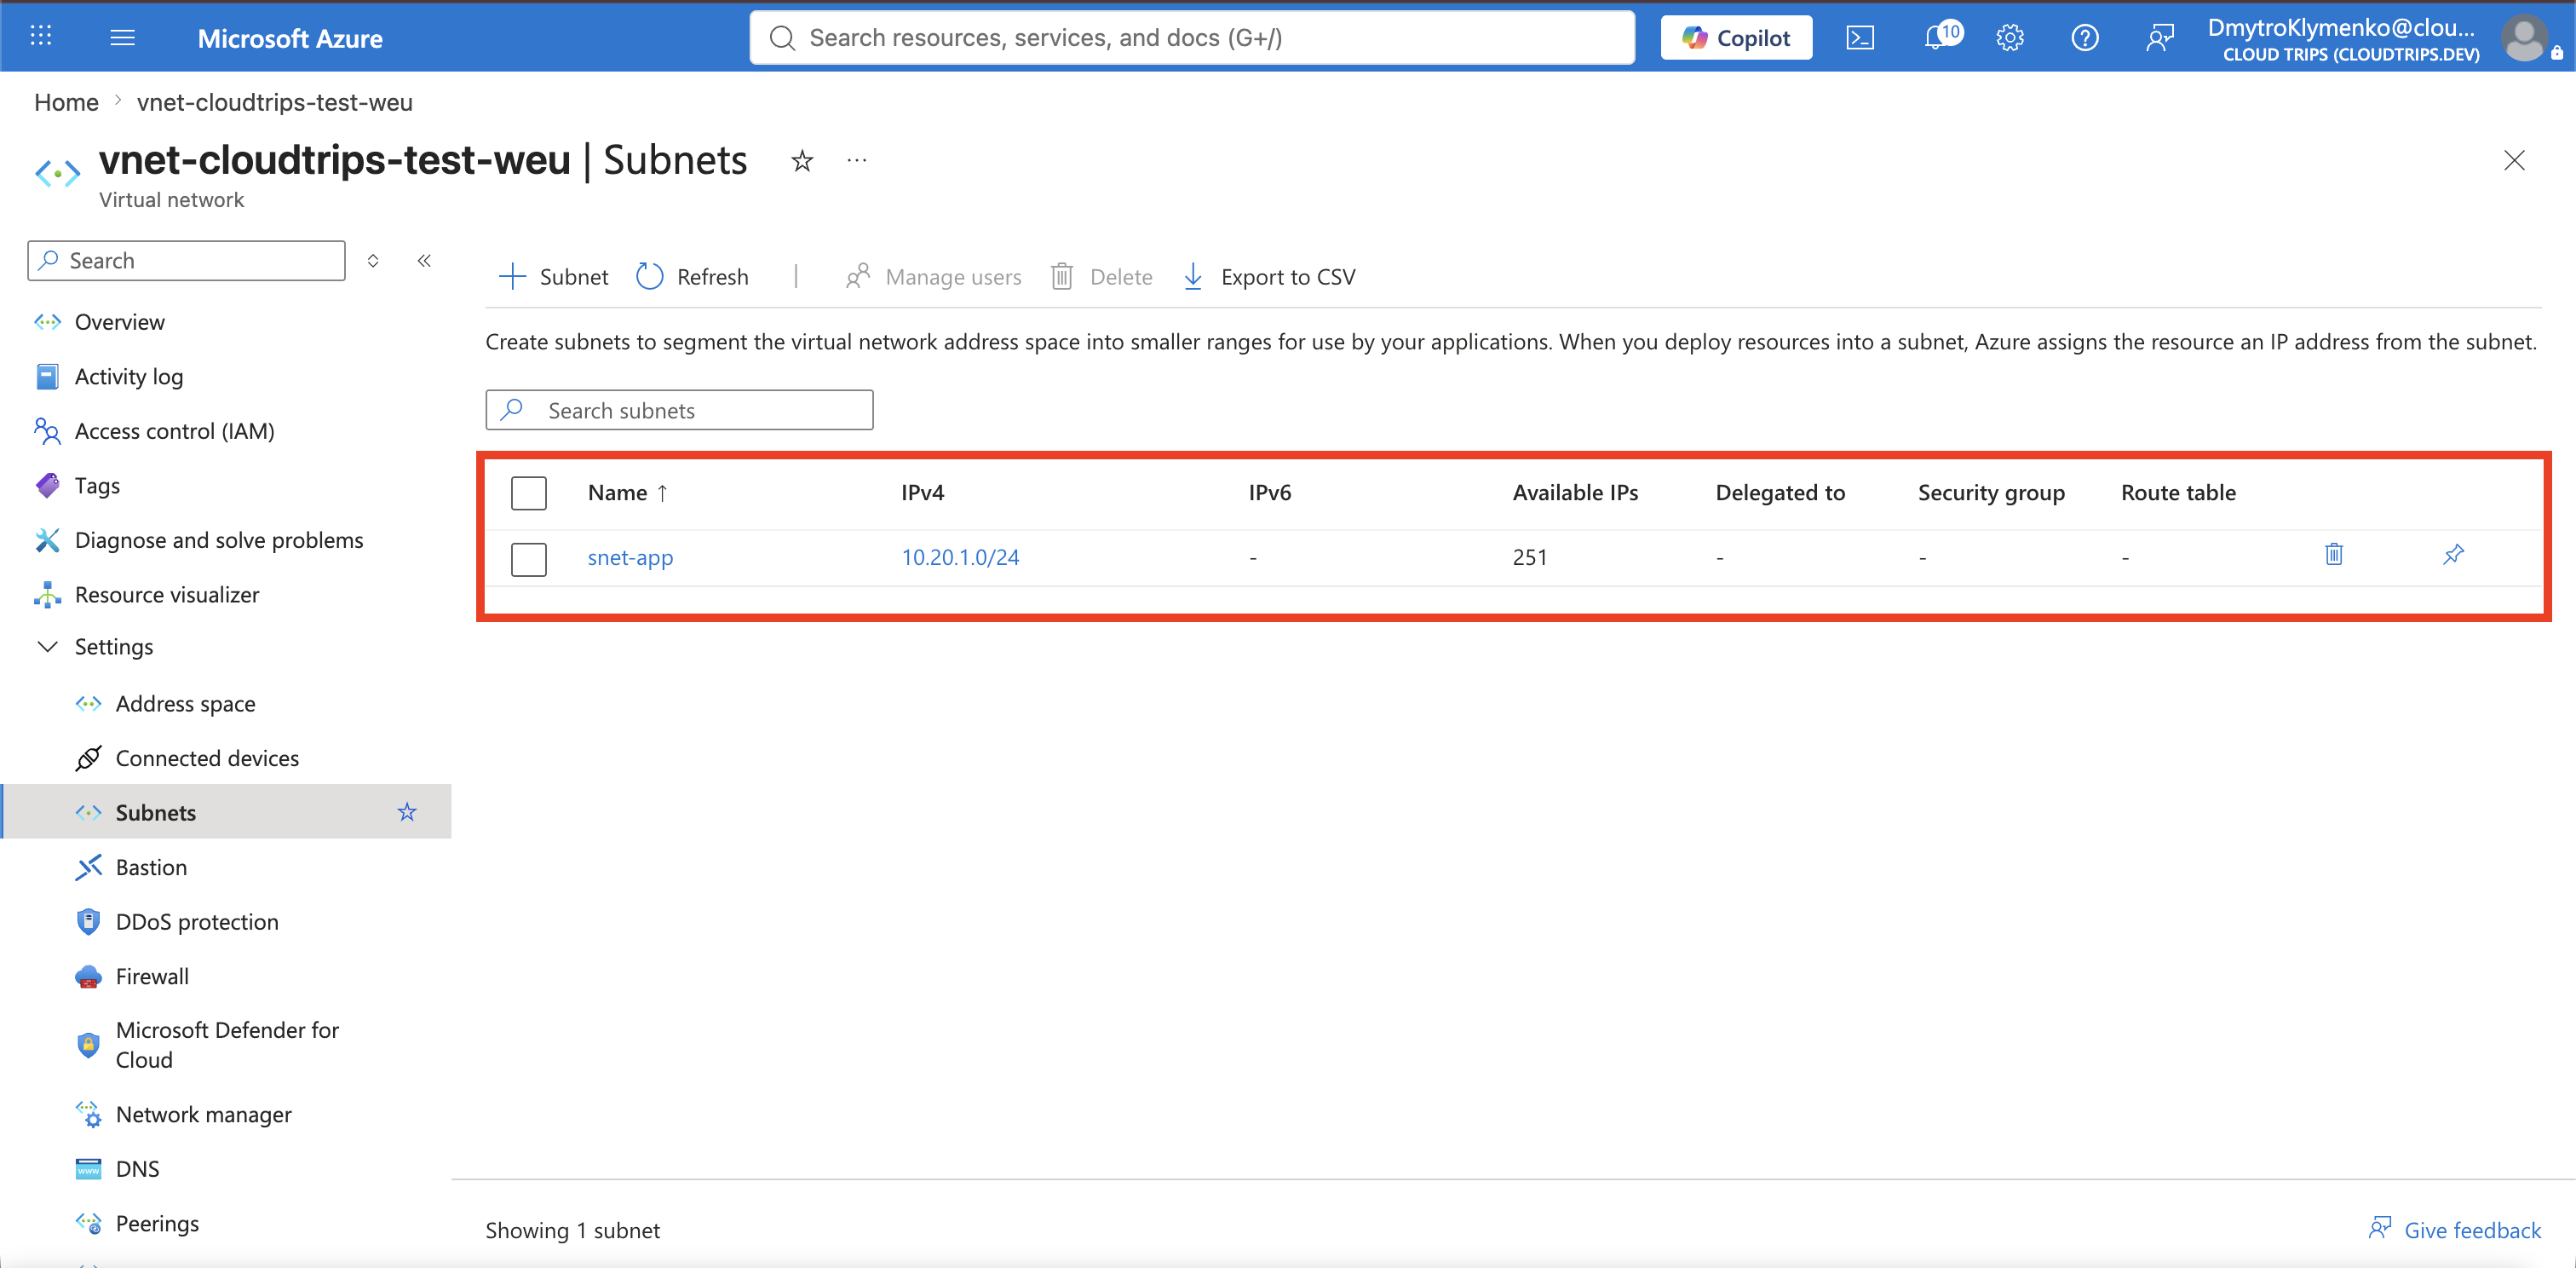
Task: Open Activity log
Action: click(129, 377)
